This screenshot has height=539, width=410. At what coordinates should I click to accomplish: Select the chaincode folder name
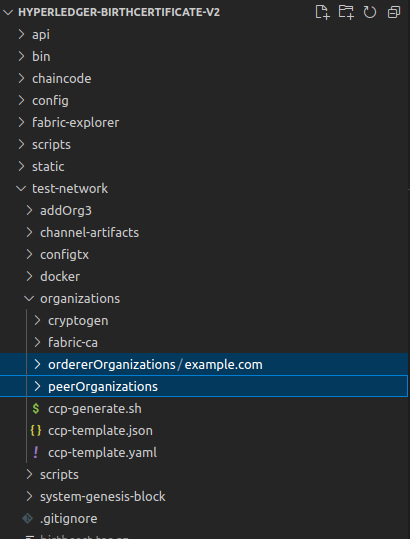click(62, 78)
